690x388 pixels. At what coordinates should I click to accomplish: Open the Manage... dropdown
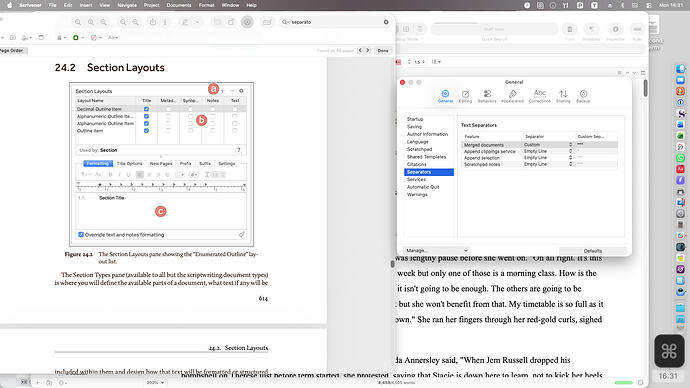[x=436, y=250]
